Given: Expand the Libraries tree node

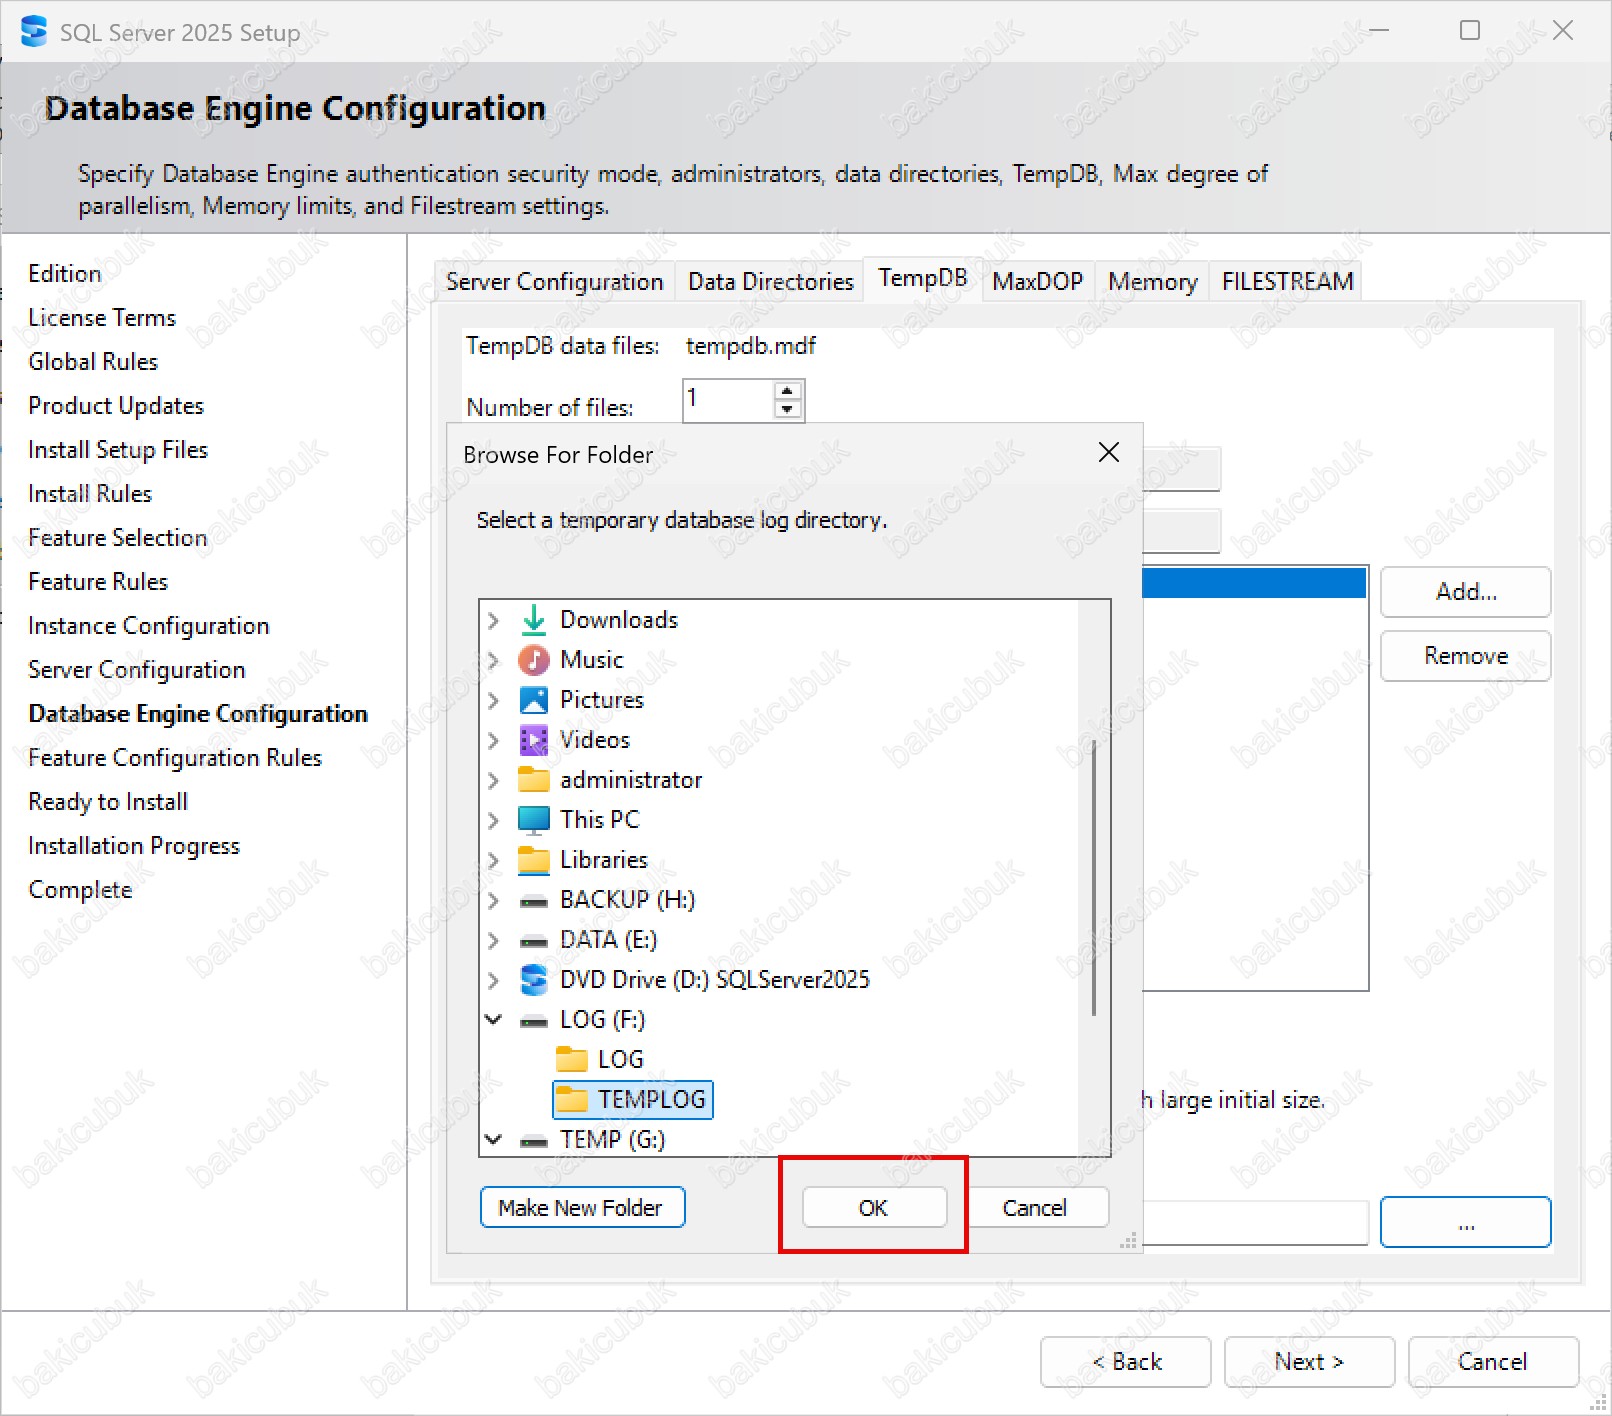Looking at the screenshot, I should coord(493,860).
